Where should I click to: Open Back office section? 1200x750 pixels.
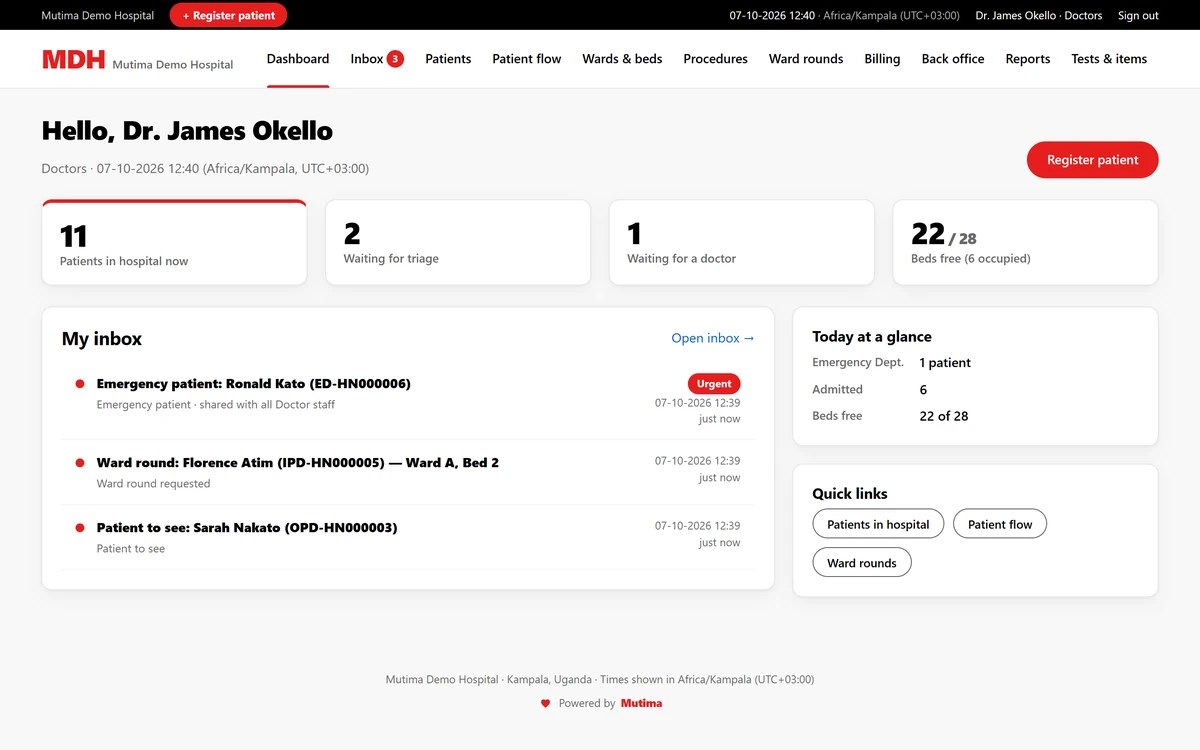953,59
